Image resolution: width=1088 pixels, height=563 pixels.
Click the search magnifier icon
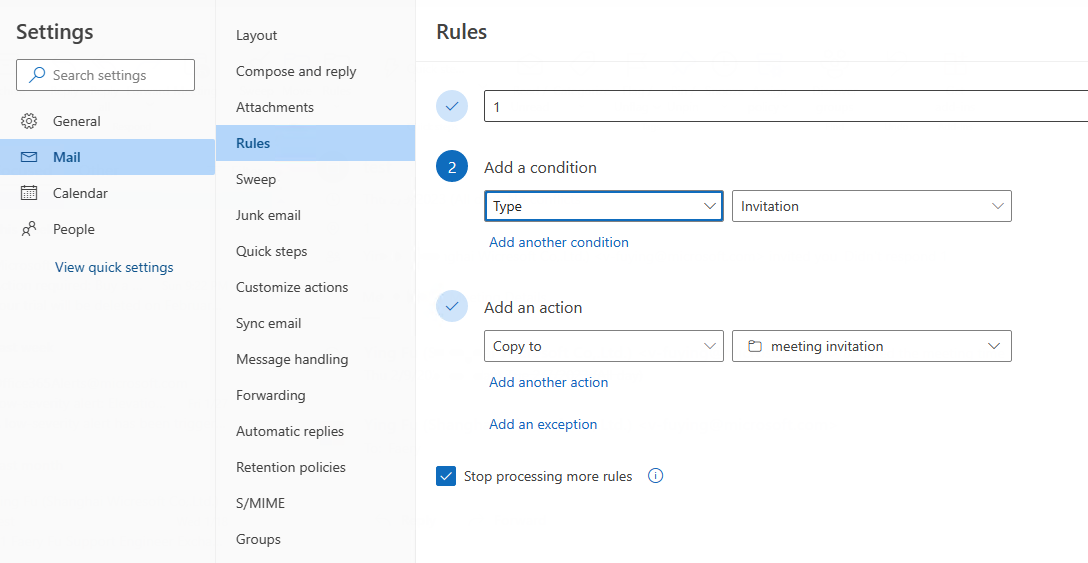pyautogui.click(x=38, y=75)
